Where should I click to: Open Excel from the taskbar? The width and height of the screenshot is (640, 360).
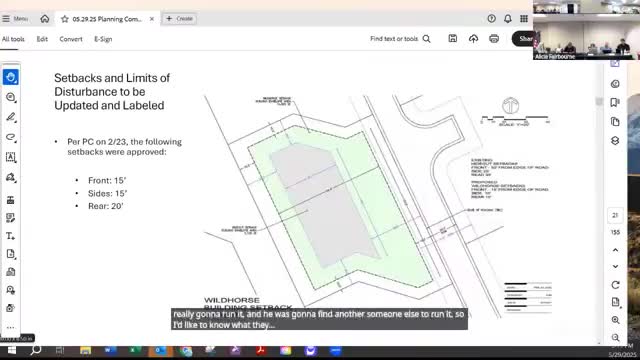pos(135,351)
